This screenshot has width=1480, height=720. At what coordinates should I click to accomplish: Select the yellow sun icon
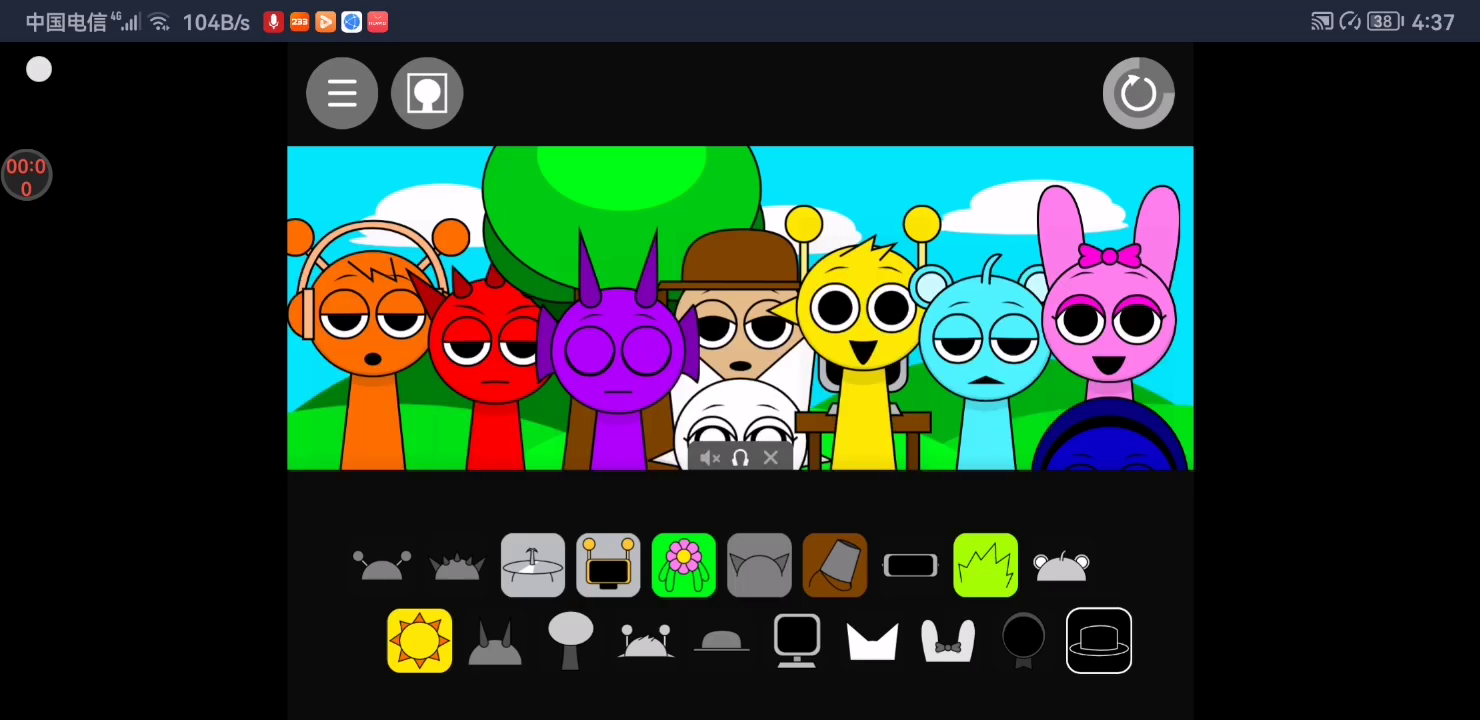point(420,641)
